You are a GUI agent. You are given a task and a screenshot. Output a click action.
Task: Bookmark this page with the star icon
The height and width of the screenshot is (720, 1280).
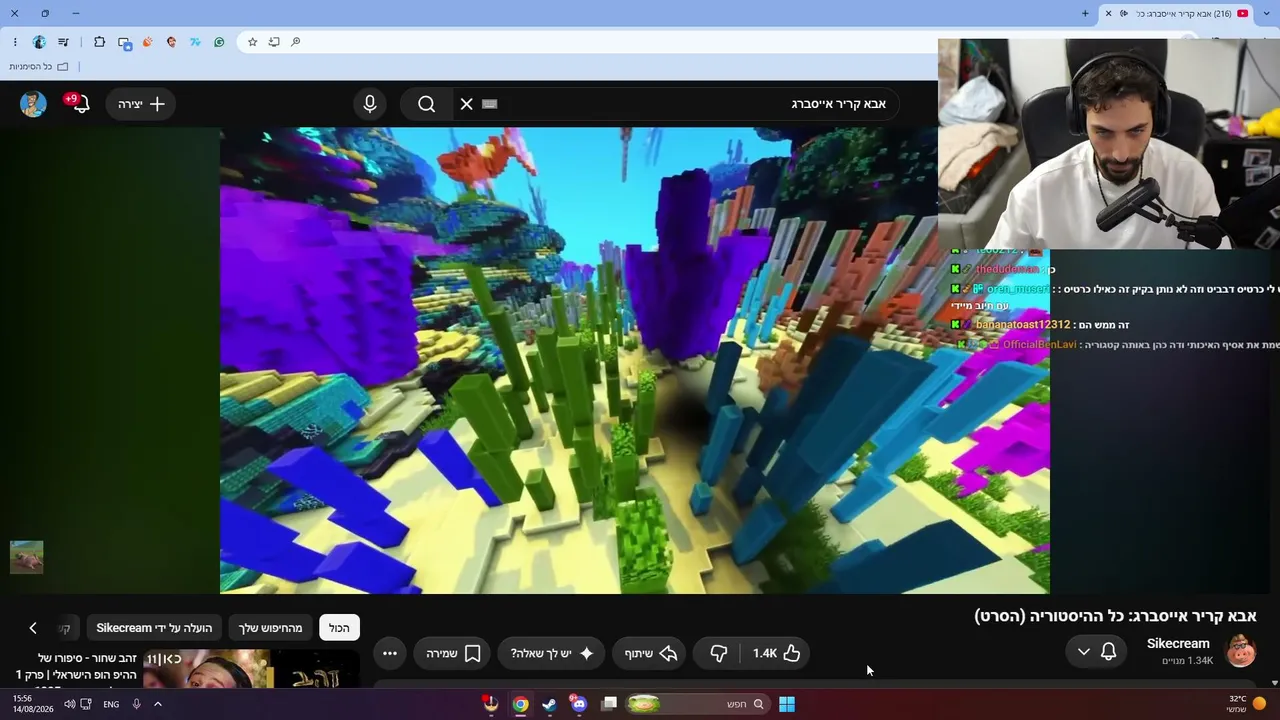pos(252,42)
